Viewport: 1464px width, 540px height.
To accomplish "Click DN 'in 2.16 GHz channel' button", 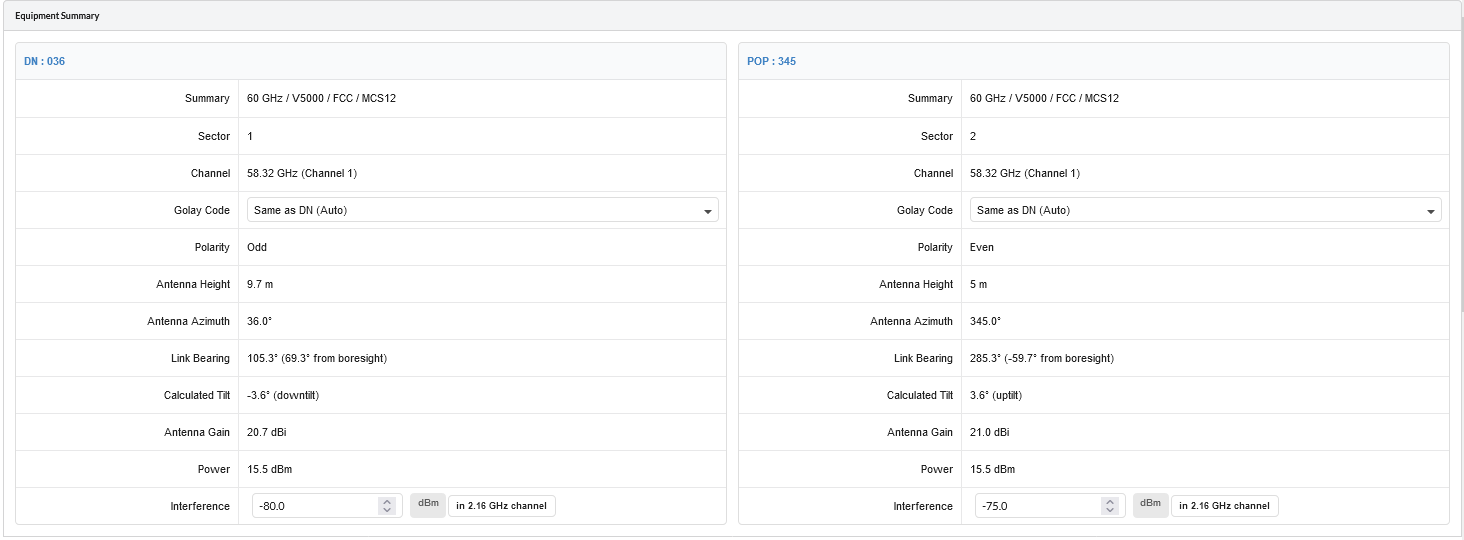I will (x=502, y=506).
